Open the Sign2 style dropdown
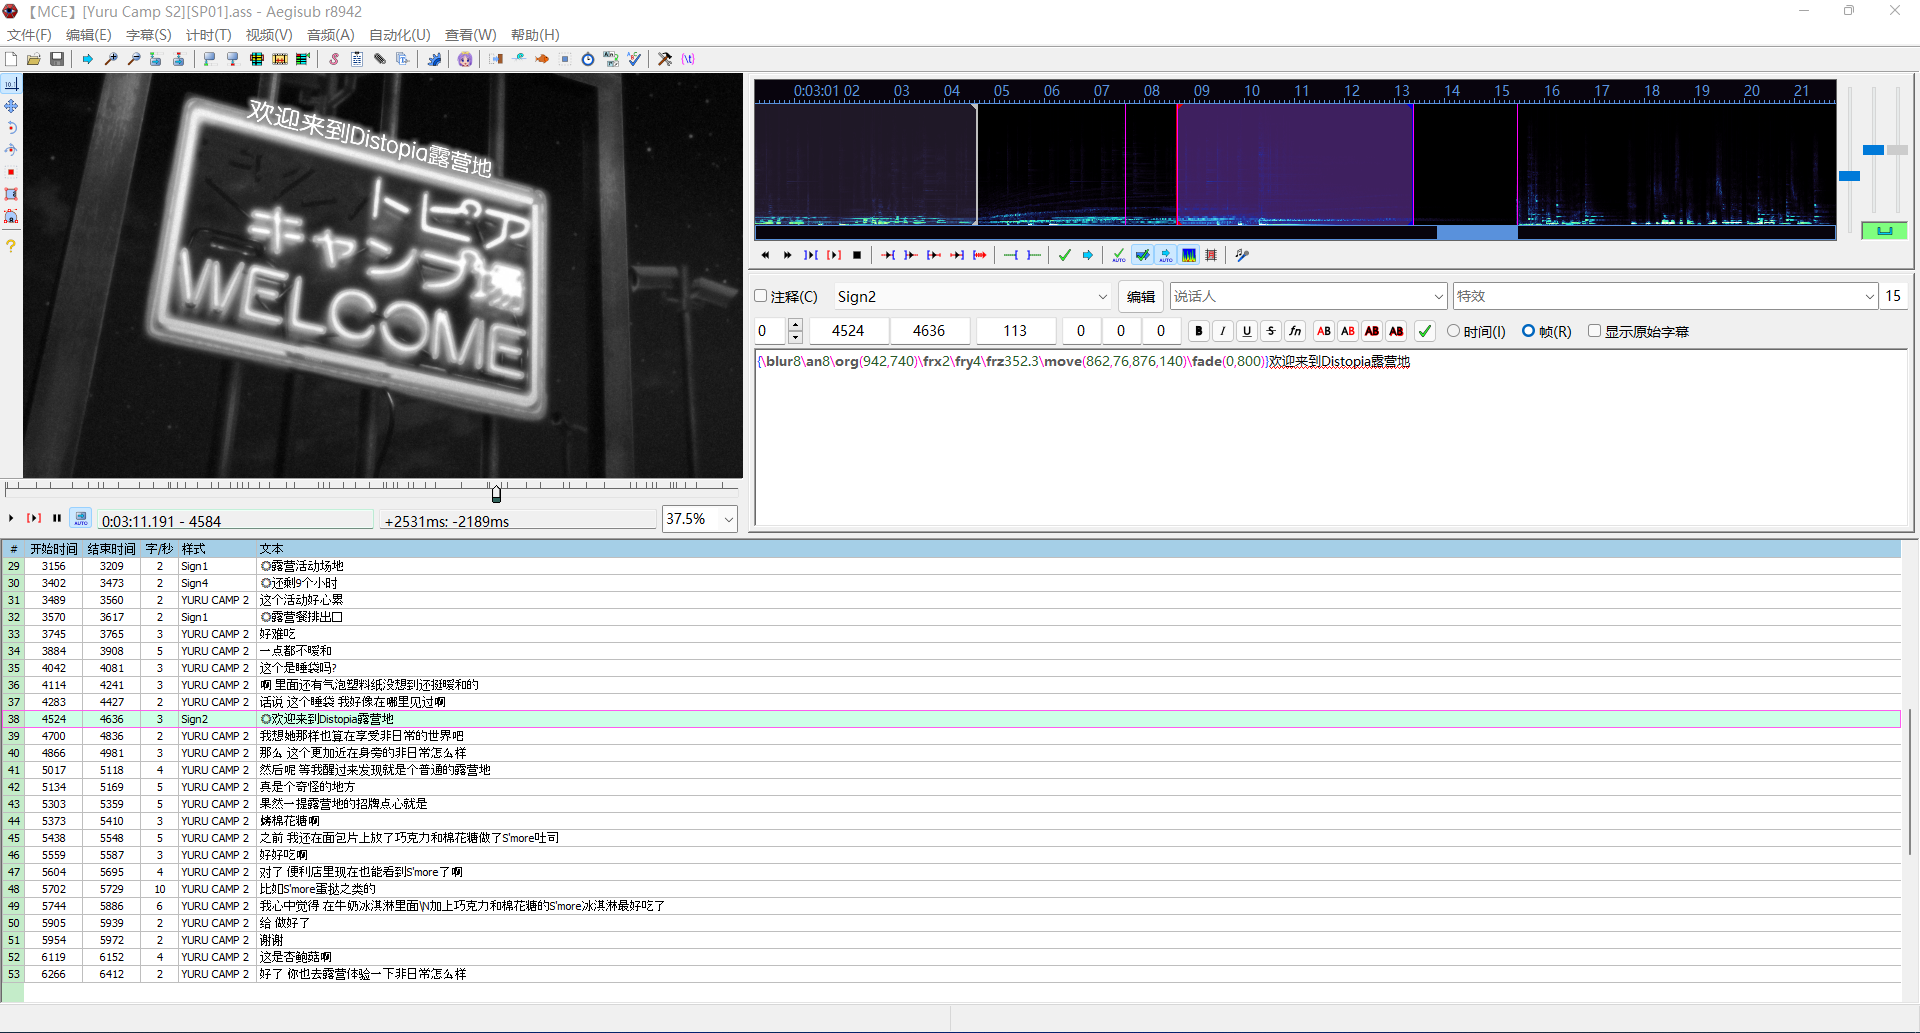 (x=1102, y=297)
